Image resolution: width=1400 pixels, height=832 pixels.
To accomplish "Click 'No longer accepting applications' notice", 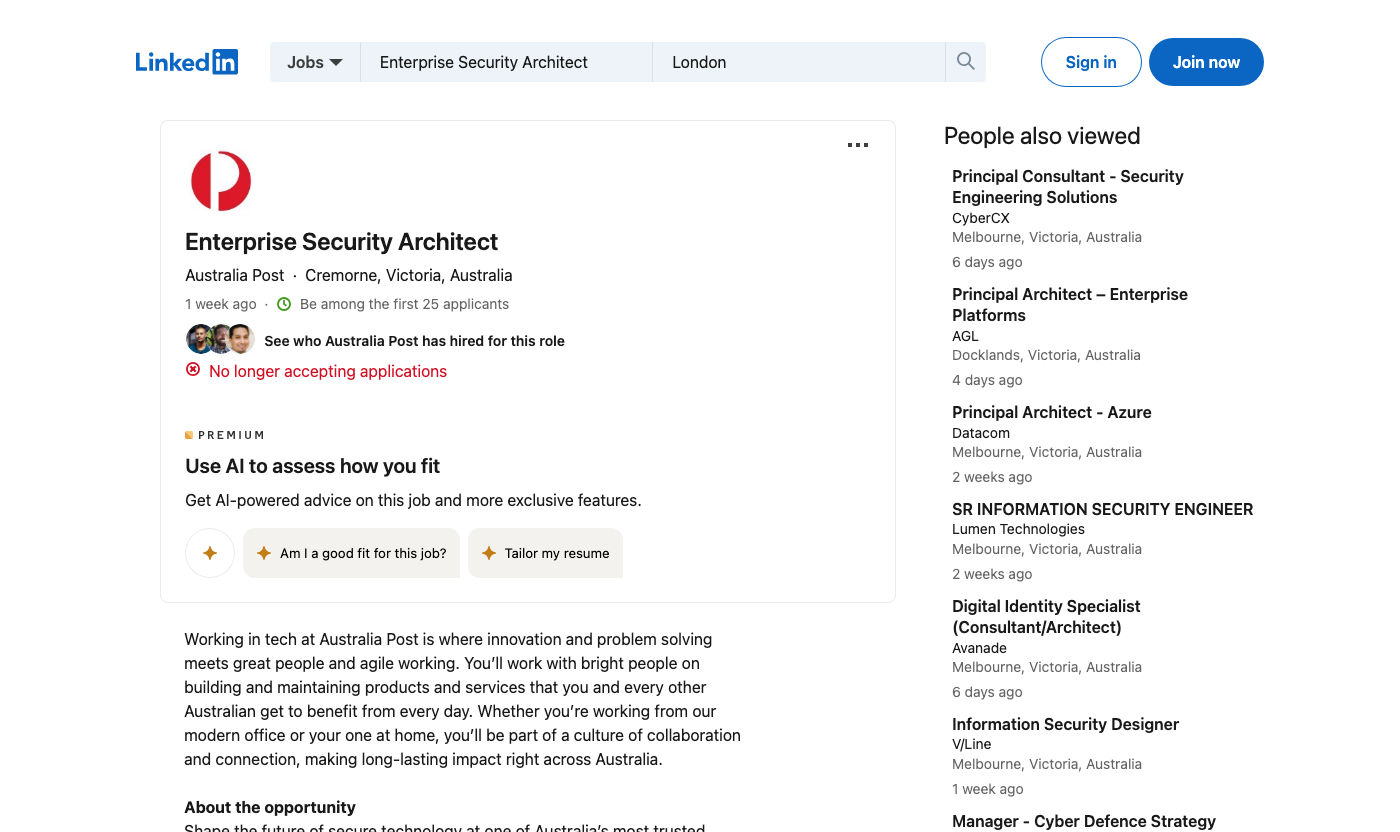I will pyautogui.click(x=328, y=371).
